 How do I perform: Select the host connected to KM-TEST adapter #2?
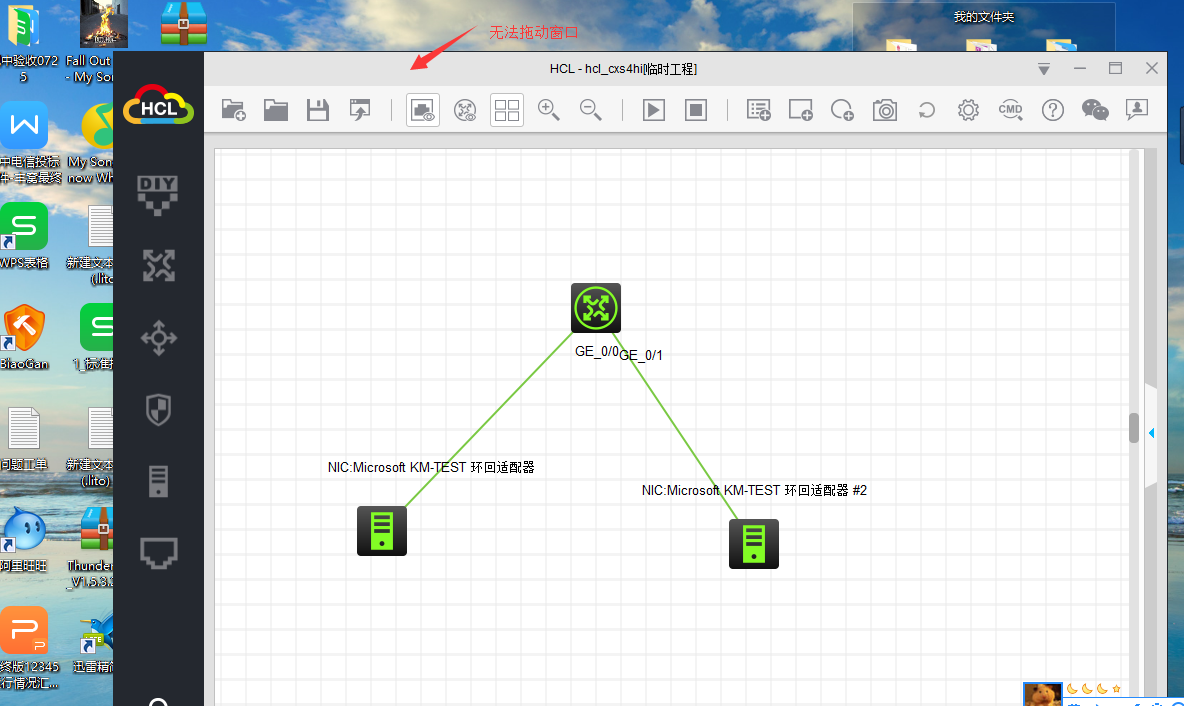click(754, 544)
